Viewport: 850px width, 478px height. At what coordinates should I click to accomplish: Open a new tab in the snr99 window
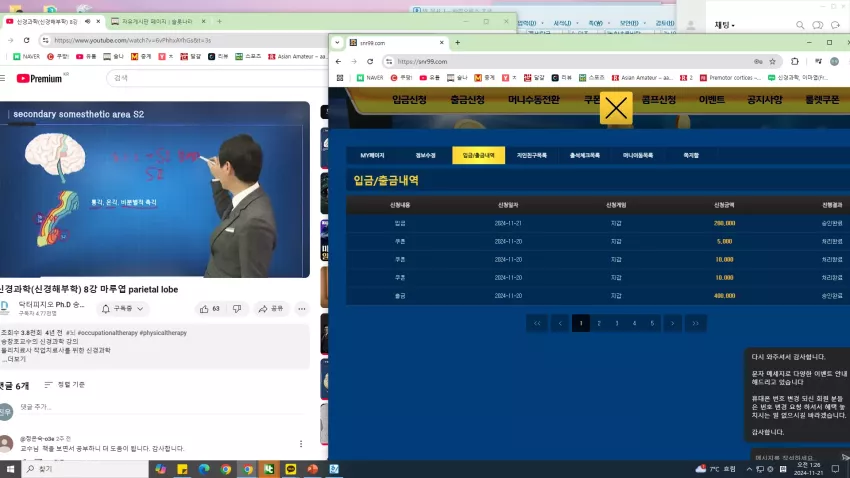click(458, 42)
